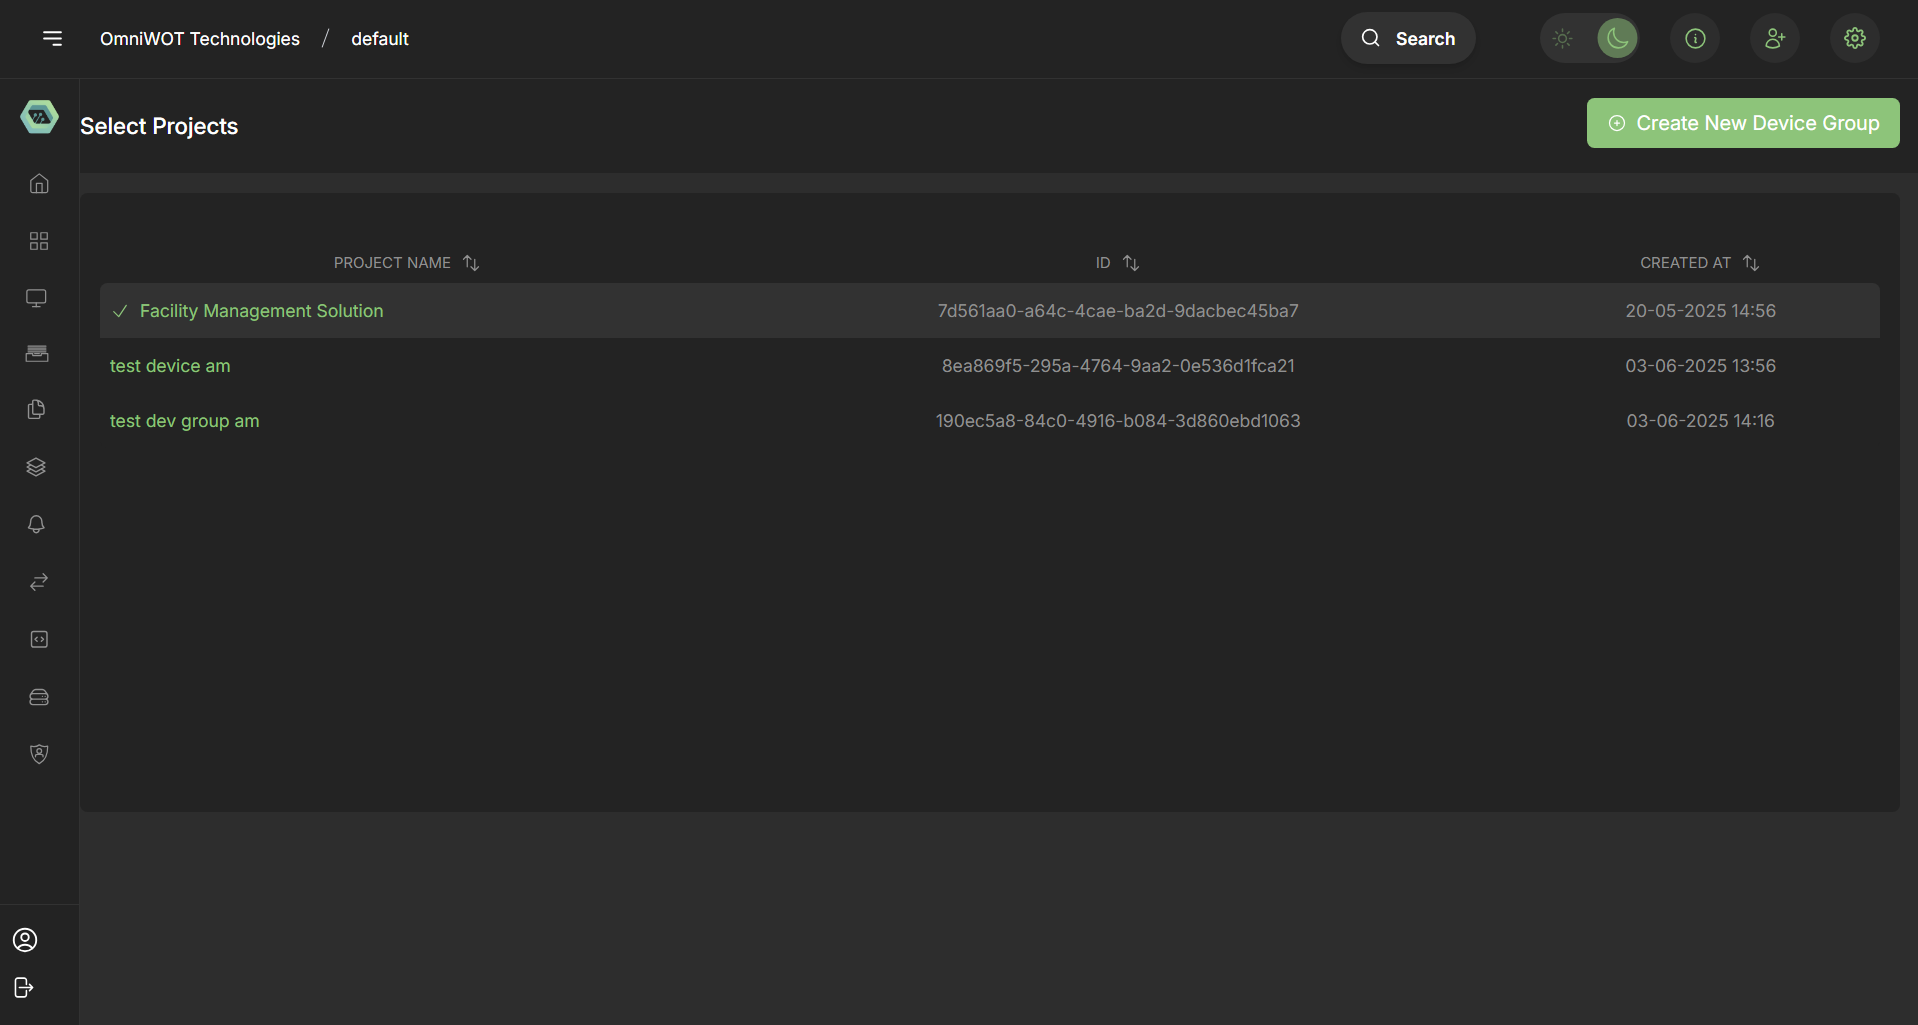Open the device inbox sidebar icon
1918x1025 pixels.
[x=37, y=353]
